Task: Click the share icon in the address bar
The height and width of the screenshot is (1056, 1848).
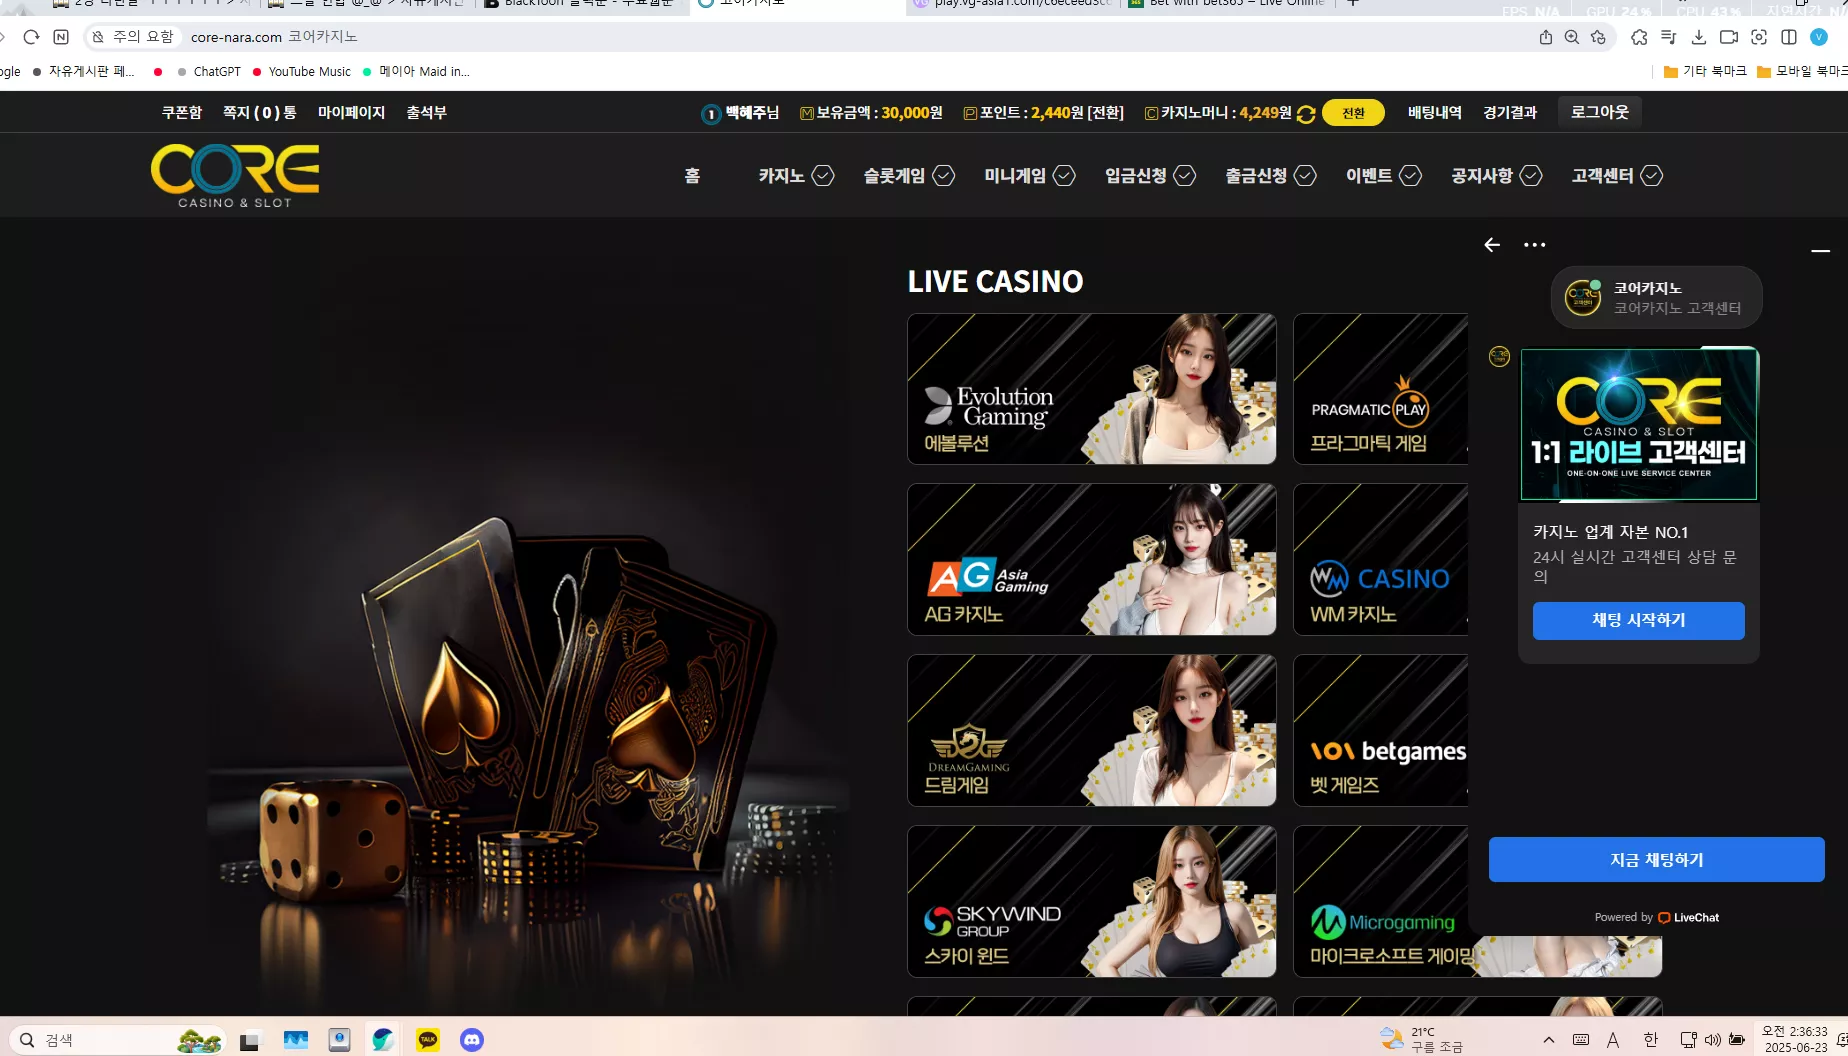Action: click(x=1545, y=37)
